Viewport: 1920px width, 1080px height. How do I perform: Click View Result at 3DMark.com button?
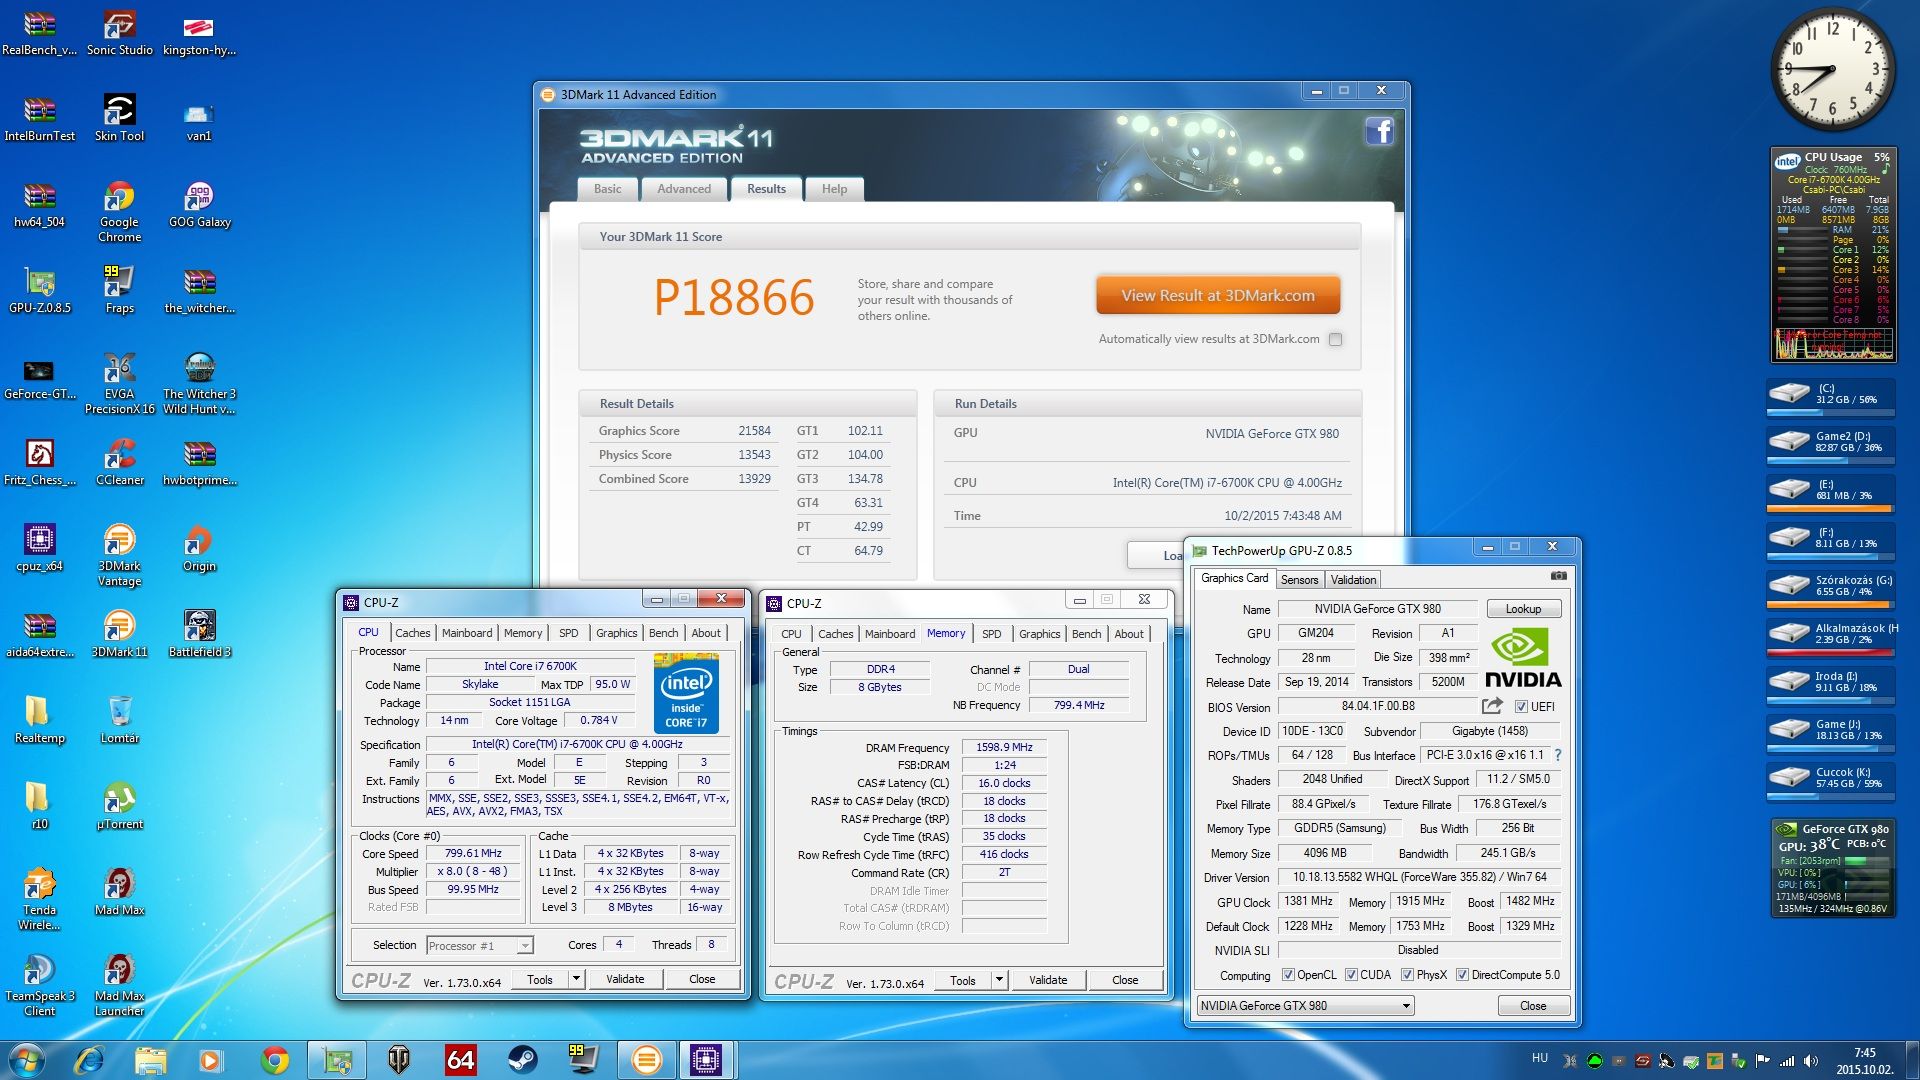(x=1217, y=296)
